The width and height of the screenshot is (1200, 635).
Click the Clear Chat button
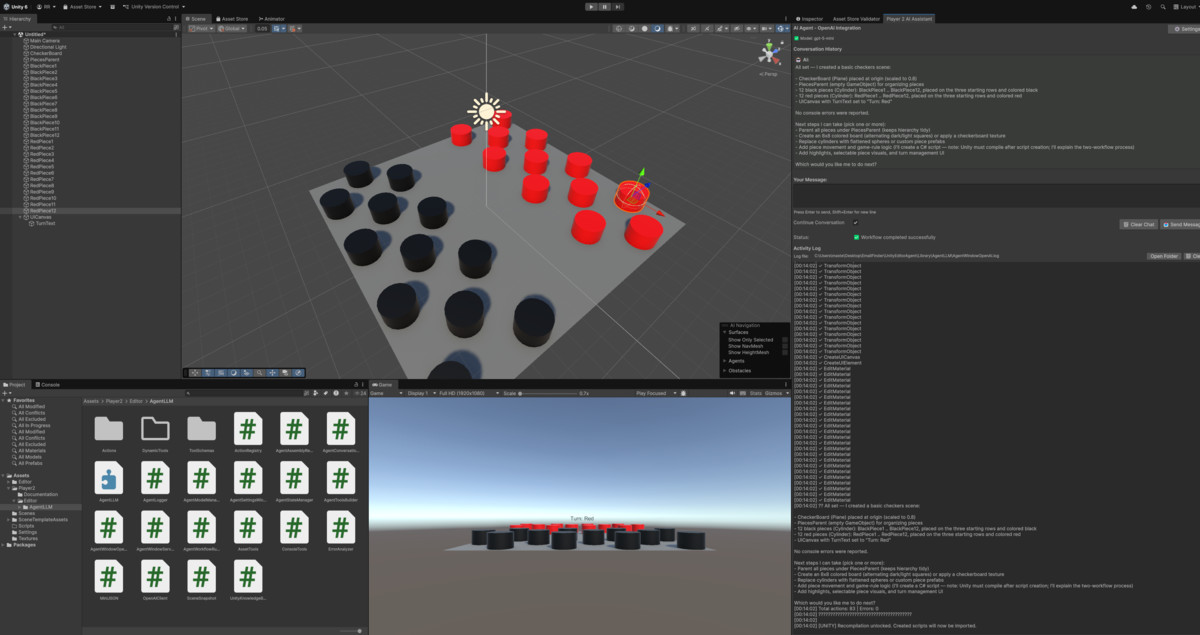point(1139,224)
